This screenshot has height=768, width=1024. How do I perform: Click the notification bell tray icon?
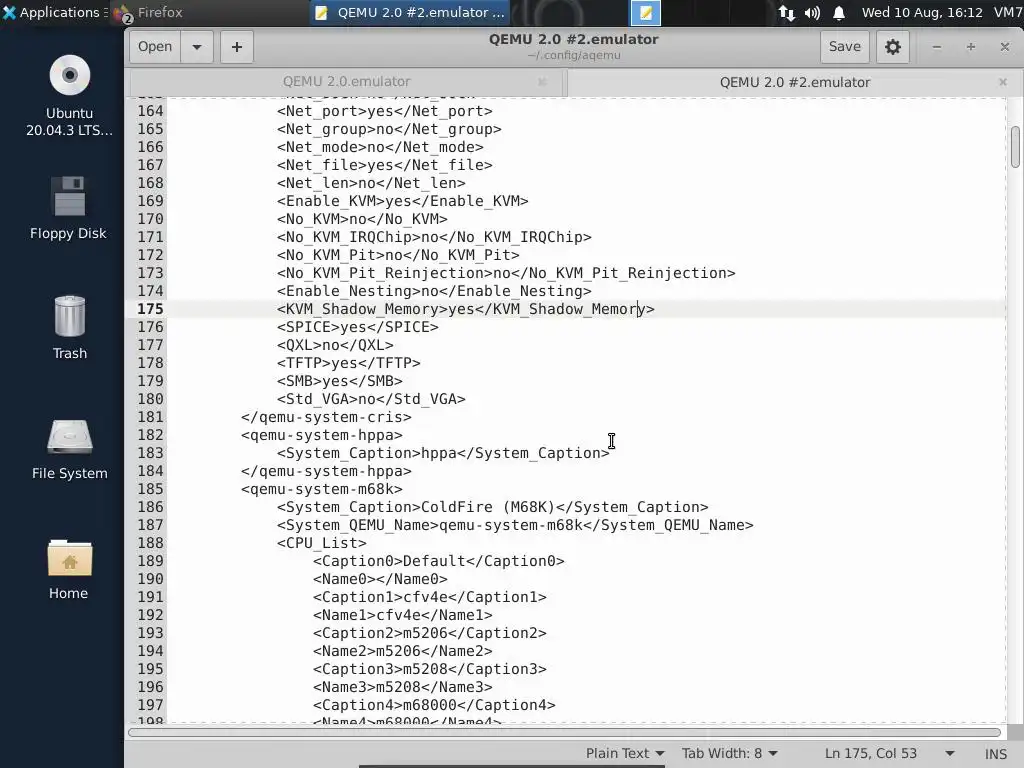click(839, 12)
